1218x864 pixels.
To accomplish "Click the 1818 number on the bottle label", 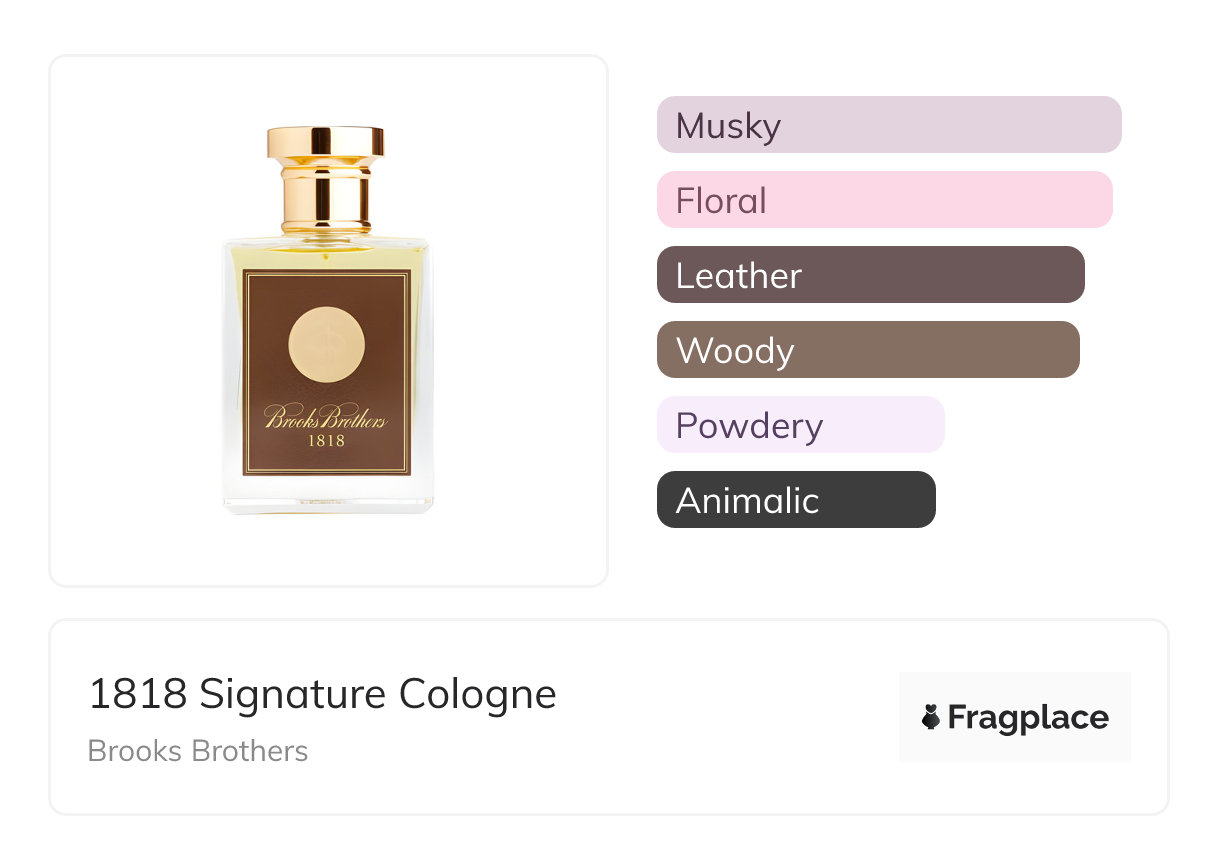I will [x=326, y=440].
